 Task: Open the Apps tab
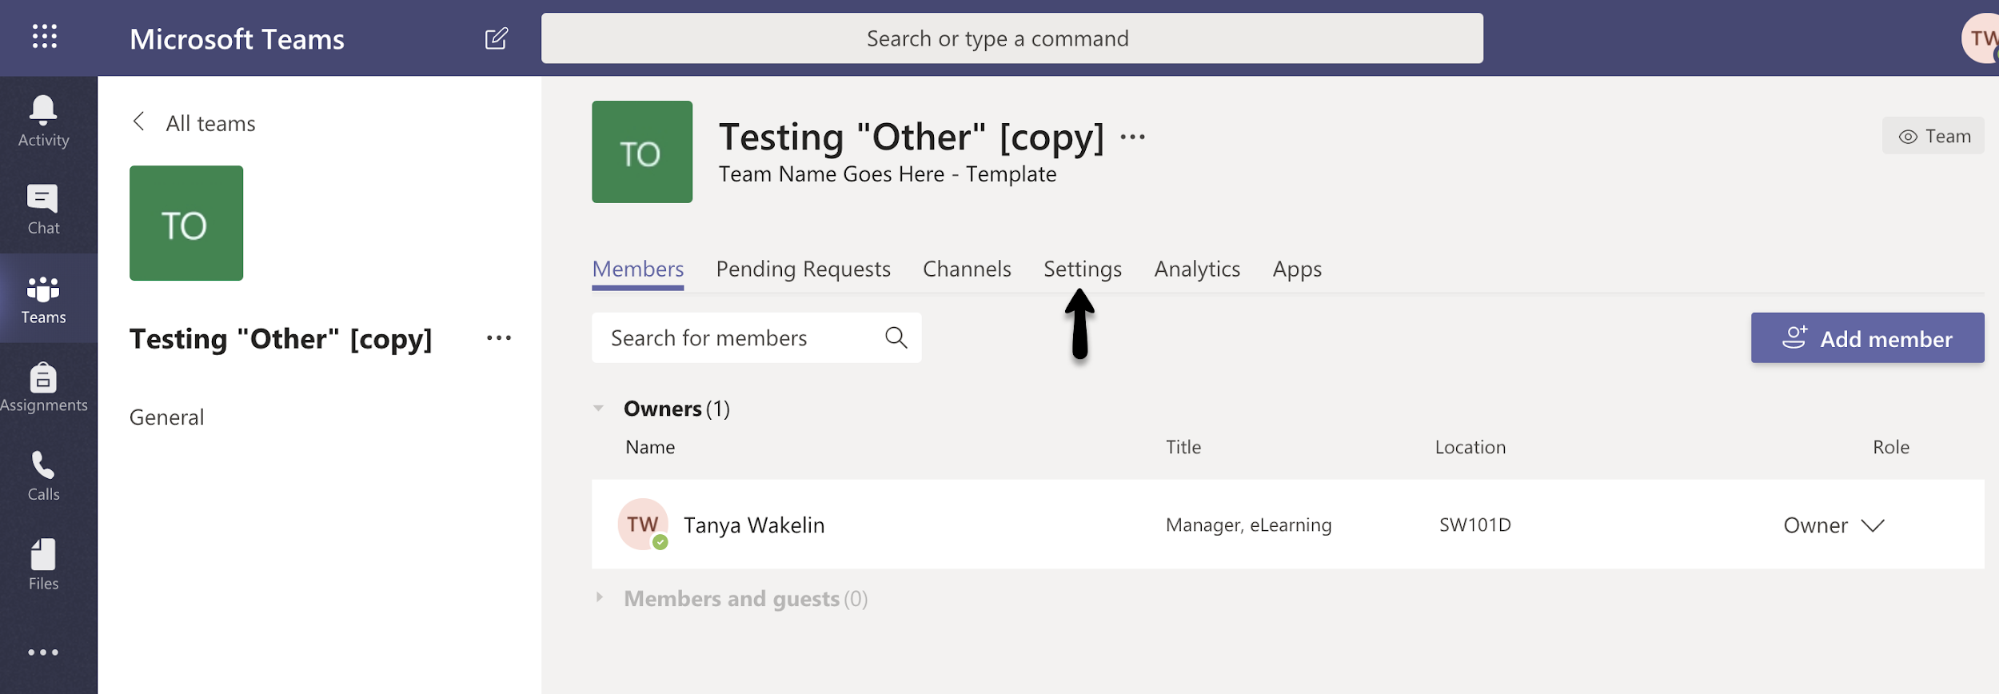coord(1297,269)
